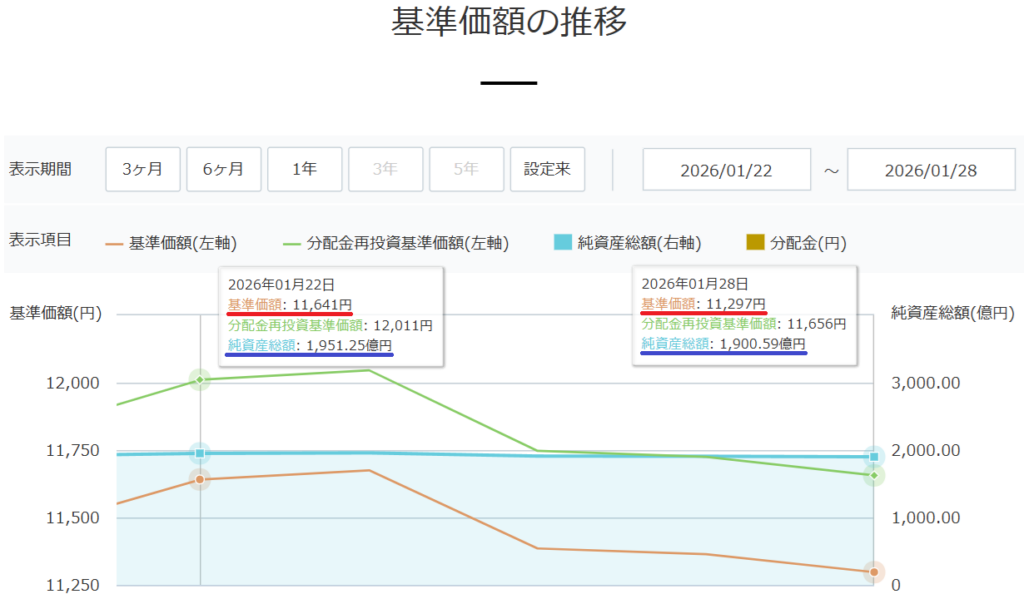
Task: Click the disabled 5年 period button
Action: click(466, 169)
